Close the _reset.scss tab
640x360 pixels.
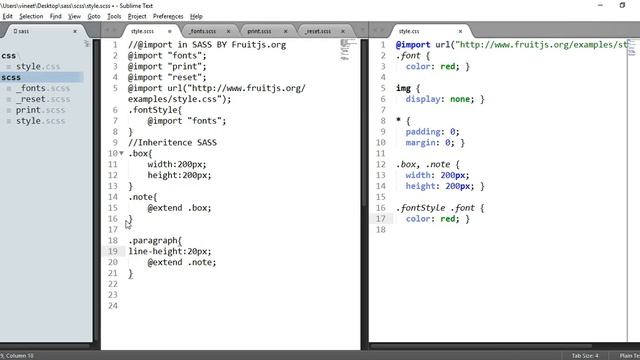pyautogui.click(x=343, y=31)
